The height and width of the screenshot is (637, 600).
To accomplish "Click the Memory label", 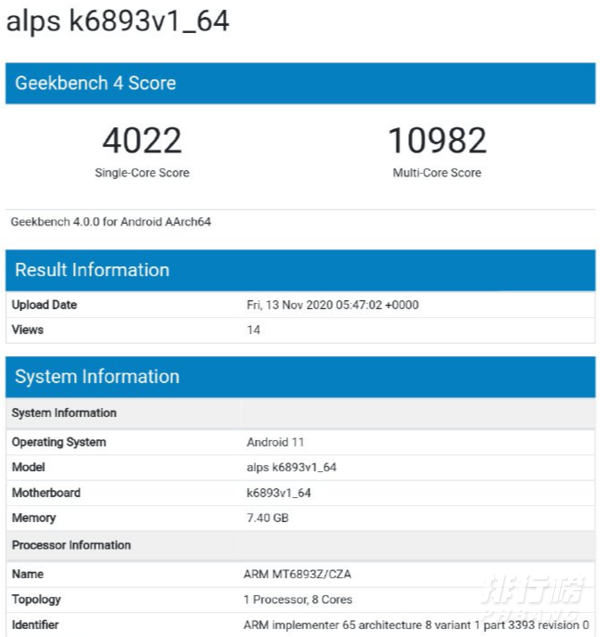I will coord(34,518).
